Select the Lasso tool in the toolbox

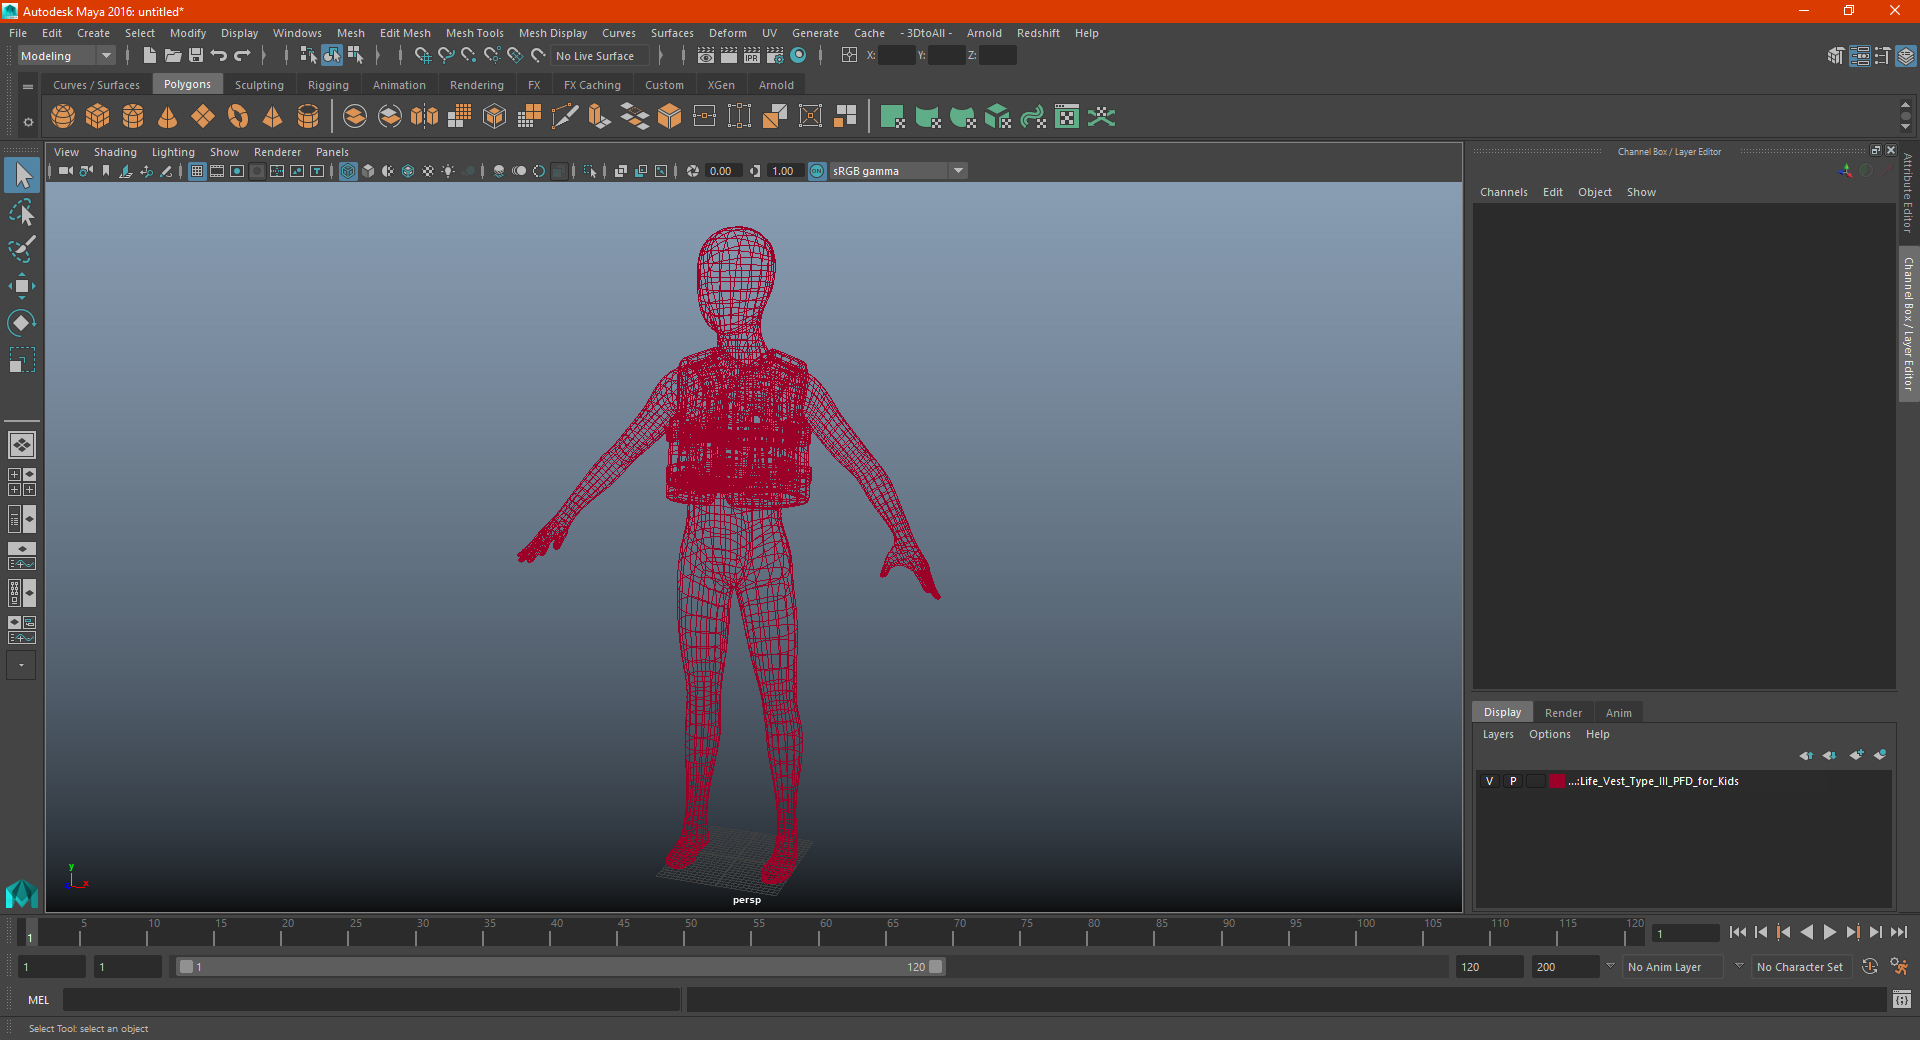[x=22, y=212]
